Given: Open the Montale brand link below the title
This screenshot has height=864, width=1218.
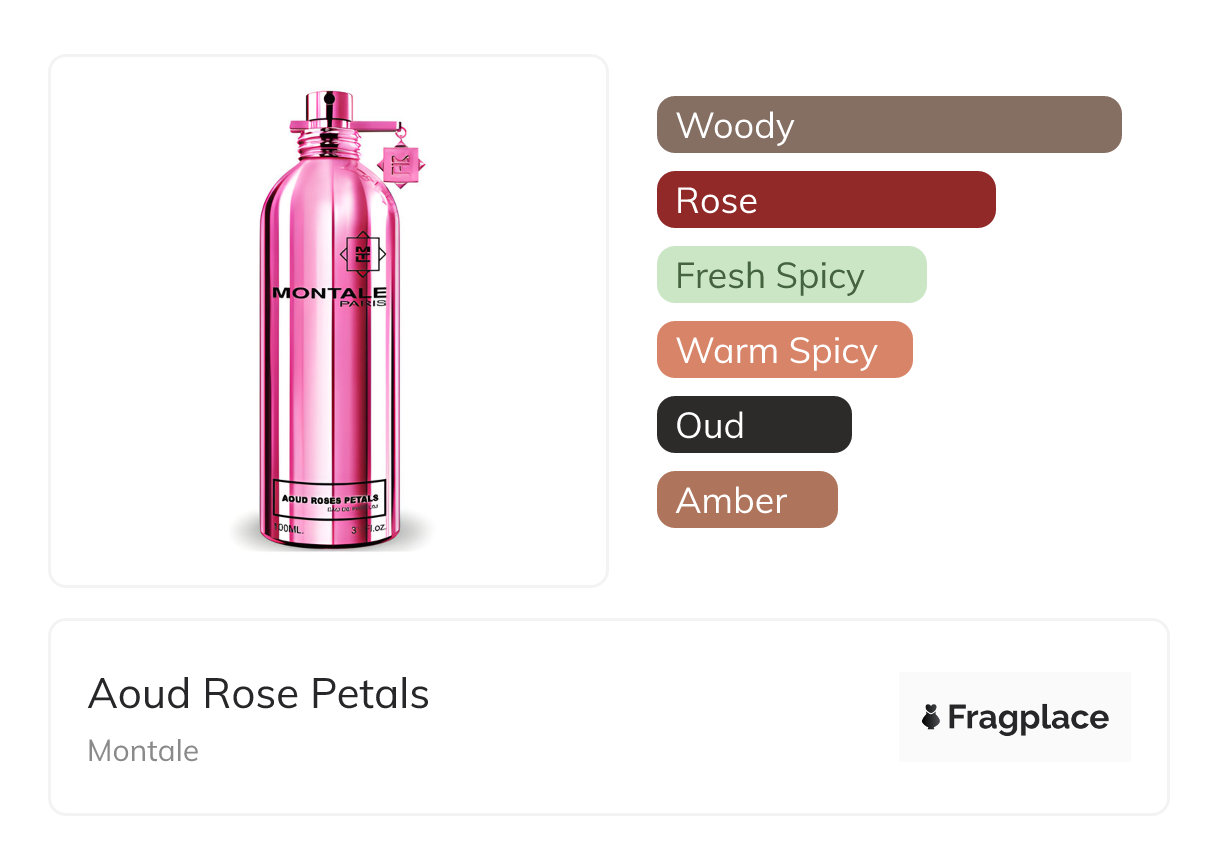Looking at the screenshot, I should click(143, 751).
